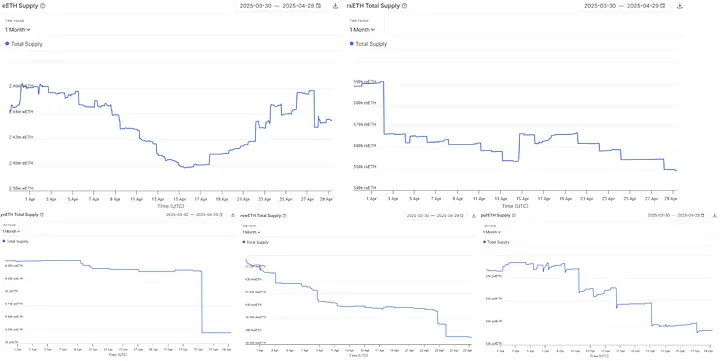
Task: Edit end date 2025-04-29 on rsETH Total Supply
Action: pyautogui.click(x=643, y=6)
